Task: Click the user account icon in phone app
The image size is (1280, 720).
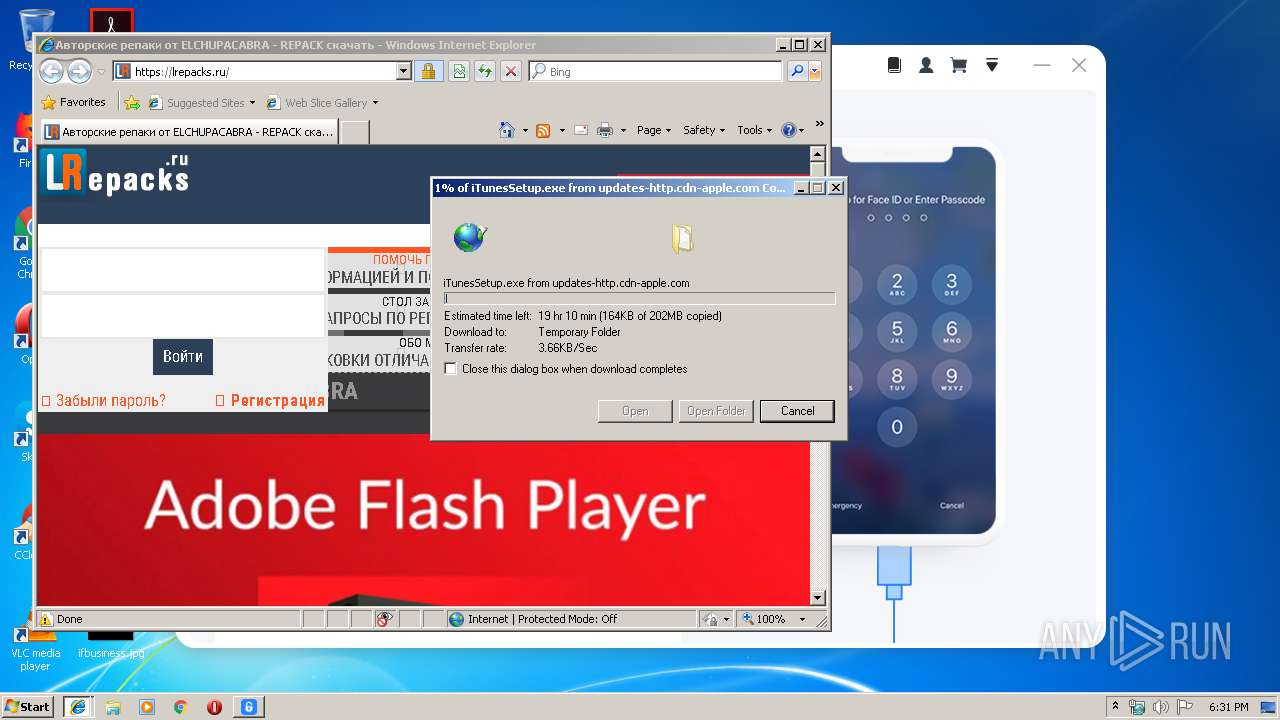Action: coord(926,65)
